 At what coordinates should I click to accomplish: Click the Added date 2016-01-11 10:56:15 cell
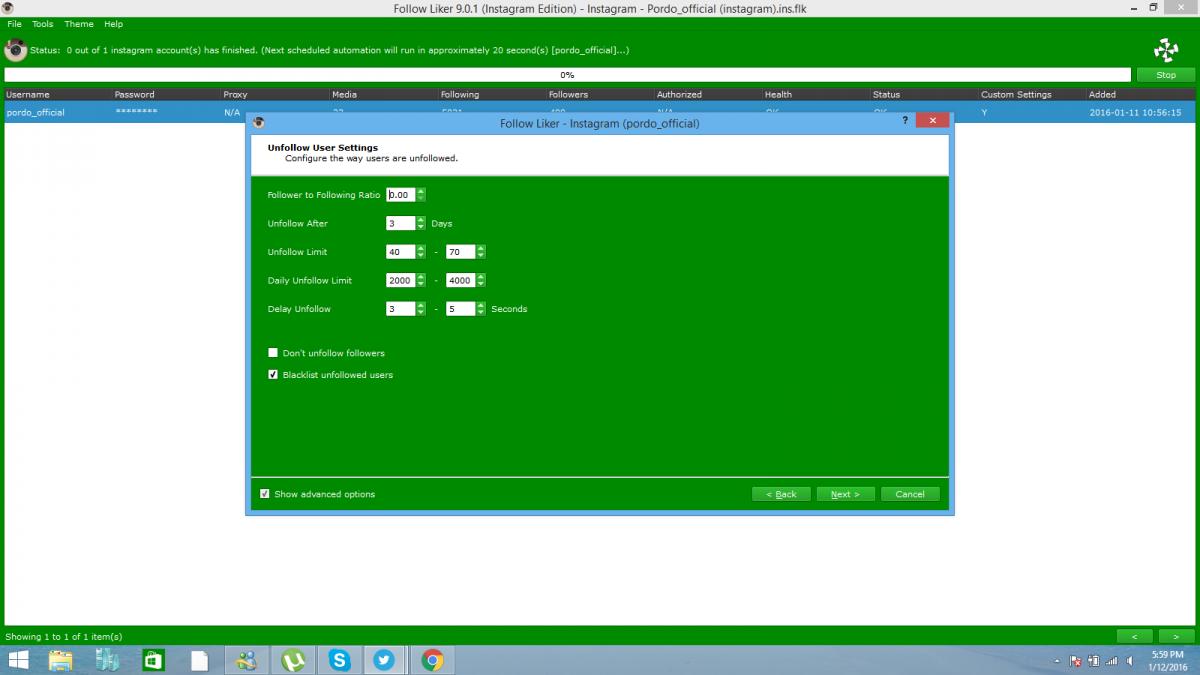[x=1135, y=113]
